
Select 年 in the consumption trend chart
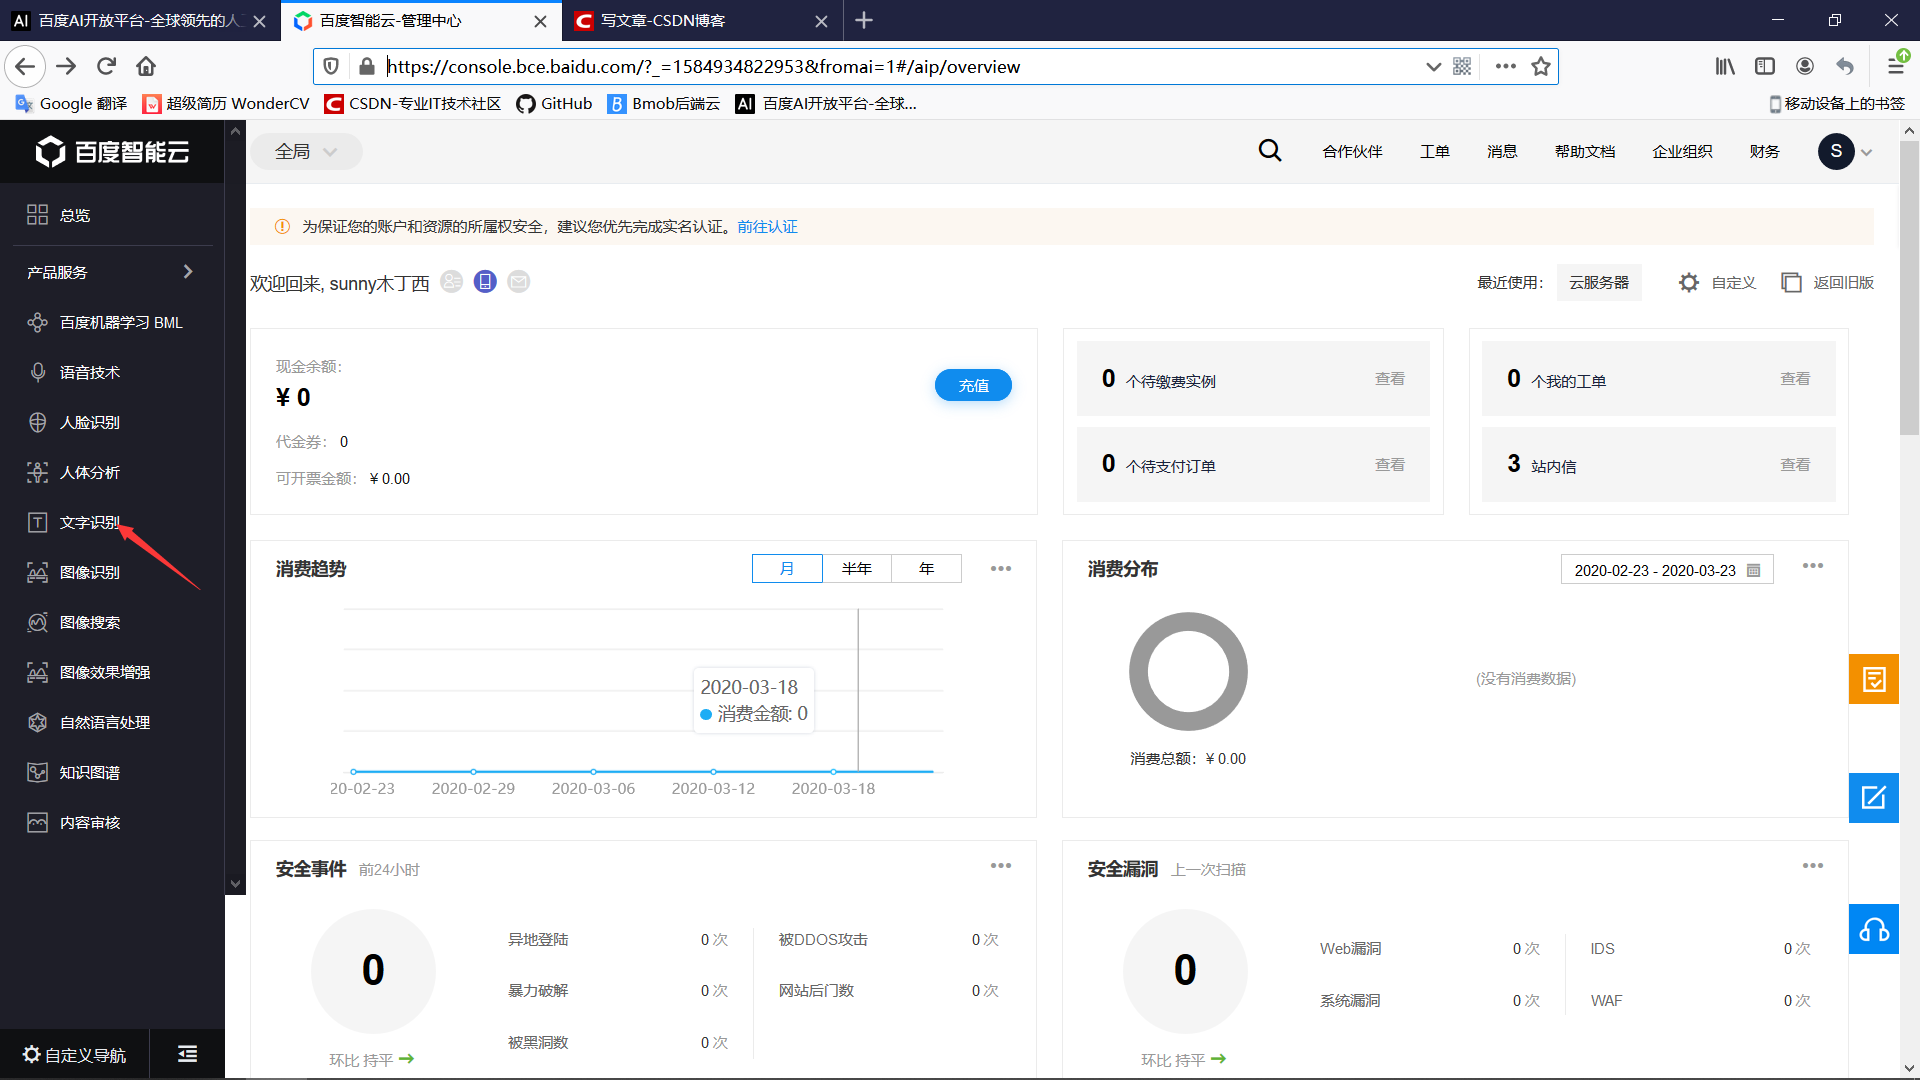coord(926,568)
